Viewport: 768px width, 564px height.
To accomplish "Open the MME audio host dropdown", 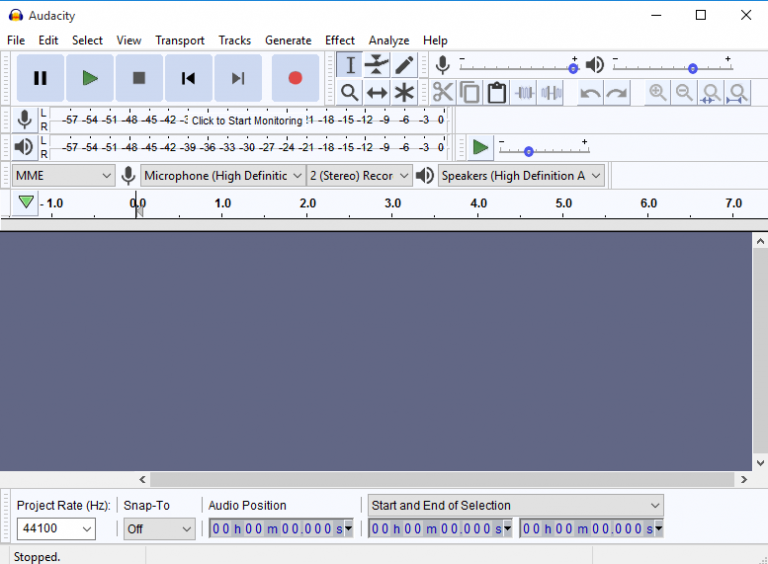I will [64, 175].
